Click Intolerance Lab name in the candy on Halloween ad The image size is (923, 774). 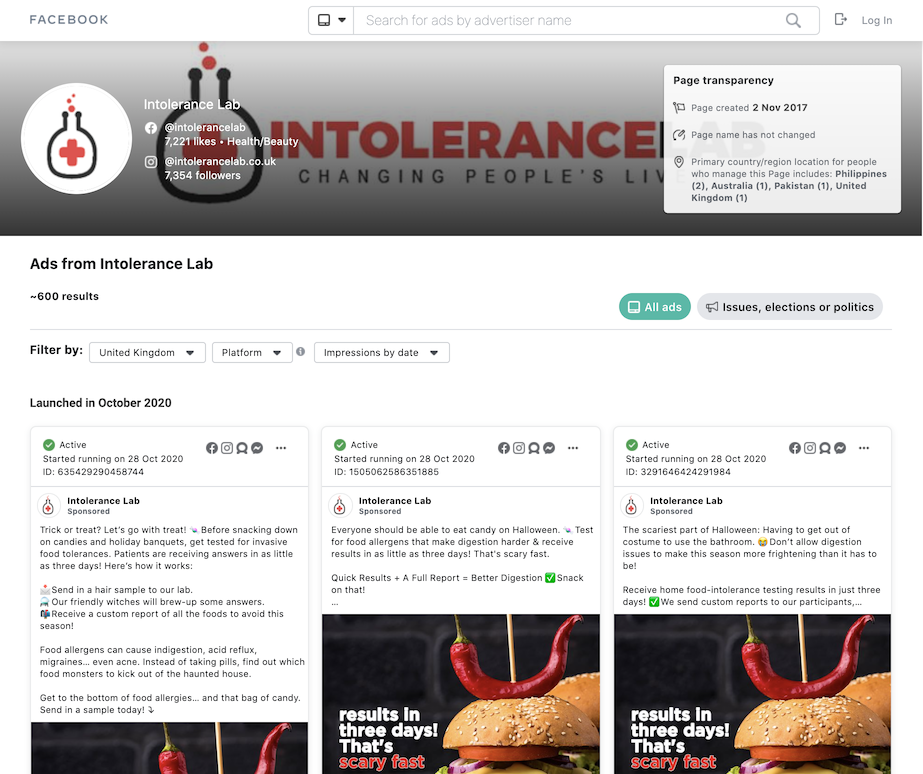click(395, 501)
